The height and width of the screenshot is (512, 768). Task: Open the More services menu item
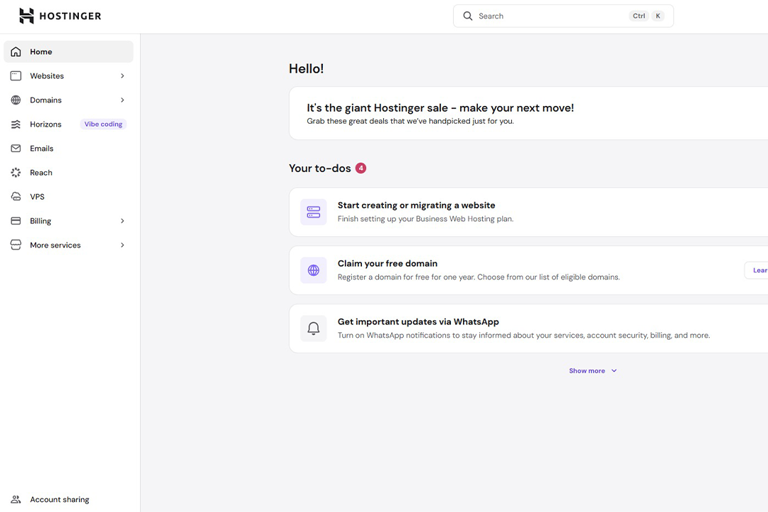coord(69,245)
